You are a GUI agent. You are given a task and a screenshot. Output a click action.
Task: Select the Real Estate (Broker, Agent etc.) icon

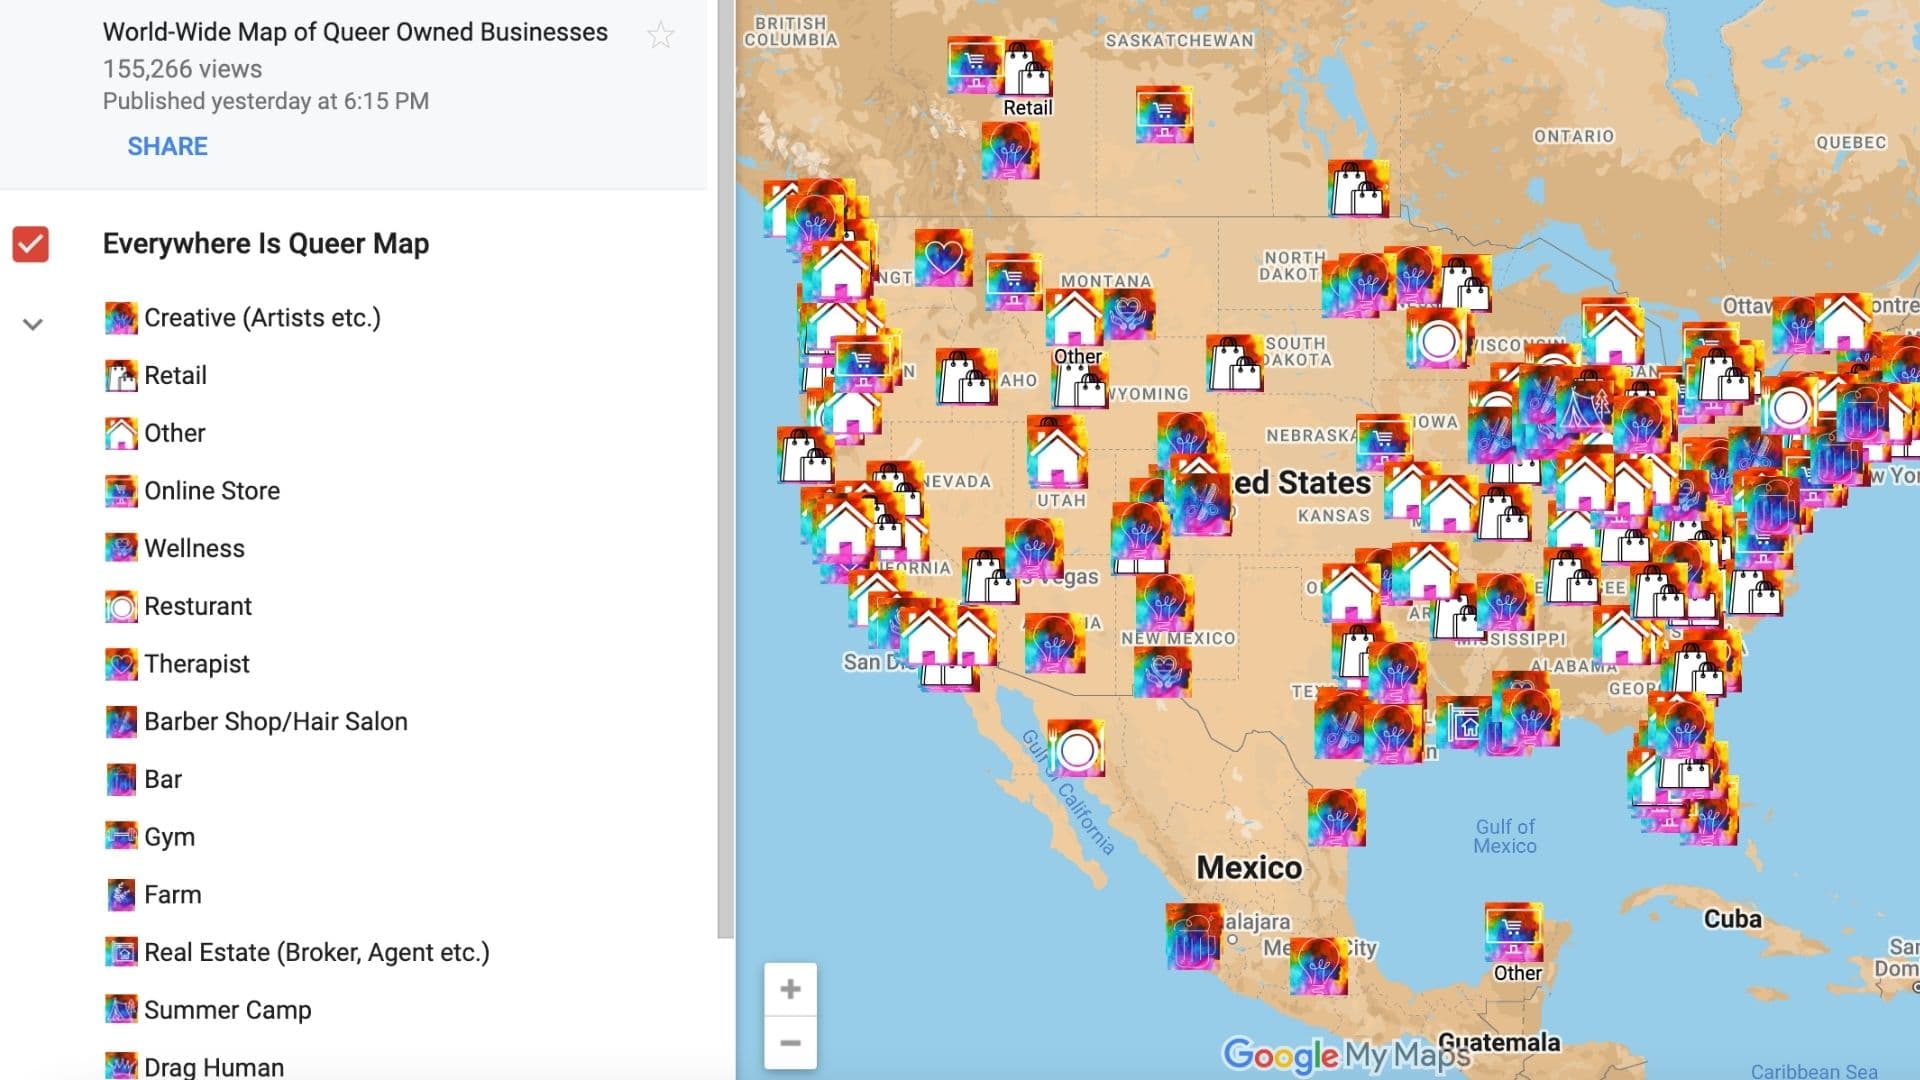coord(120,952)
